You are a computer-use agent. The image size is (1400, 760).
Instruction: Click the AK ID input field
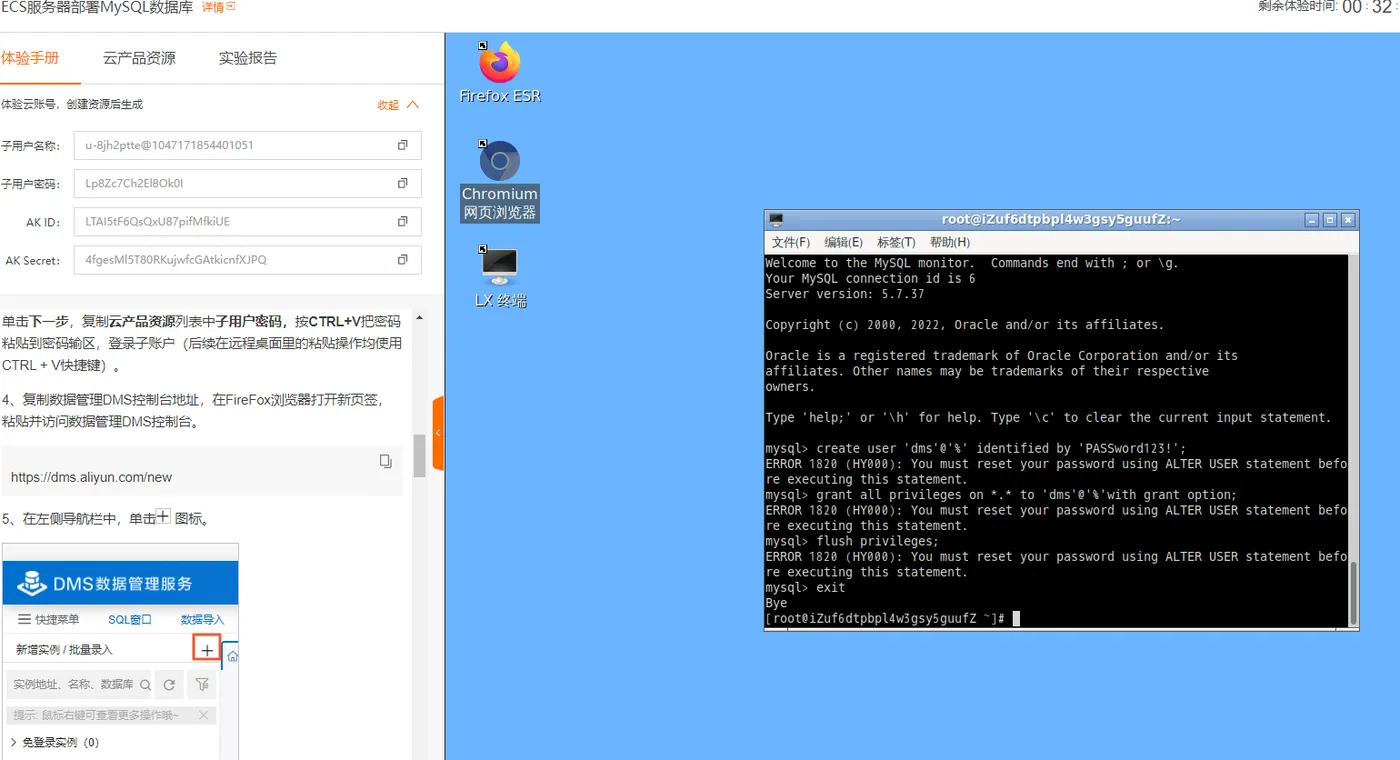(247, 221)
